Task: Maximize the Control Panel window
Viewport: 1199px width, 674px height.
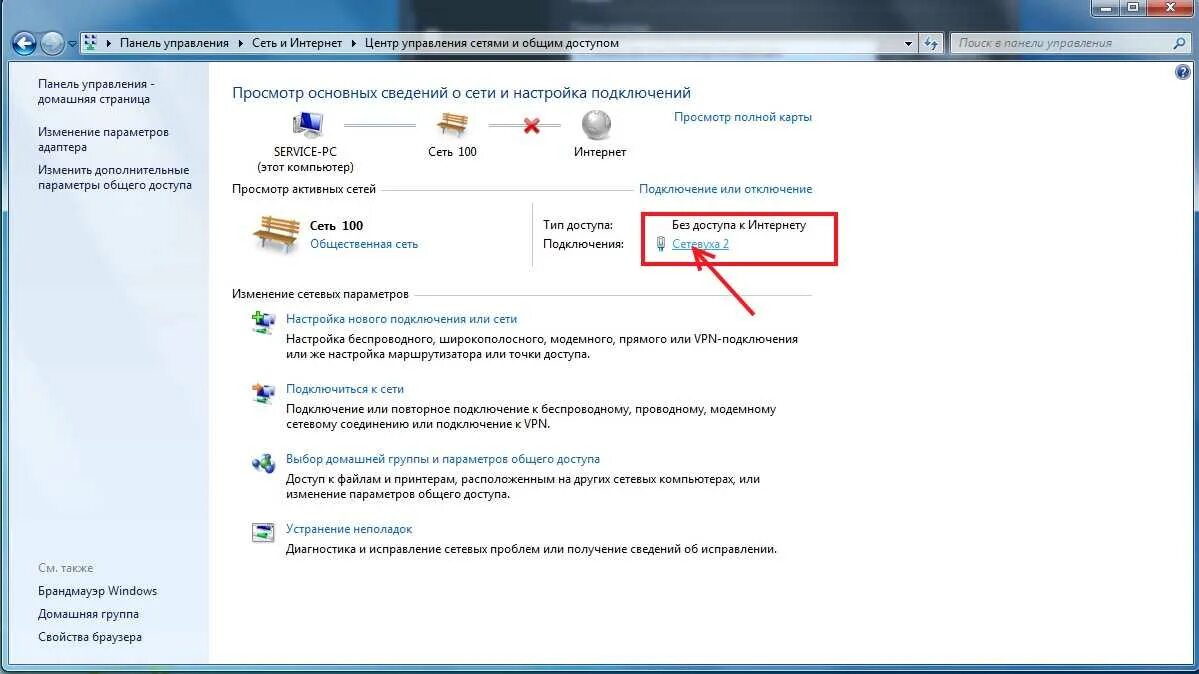Action: tap(1133, 8)
